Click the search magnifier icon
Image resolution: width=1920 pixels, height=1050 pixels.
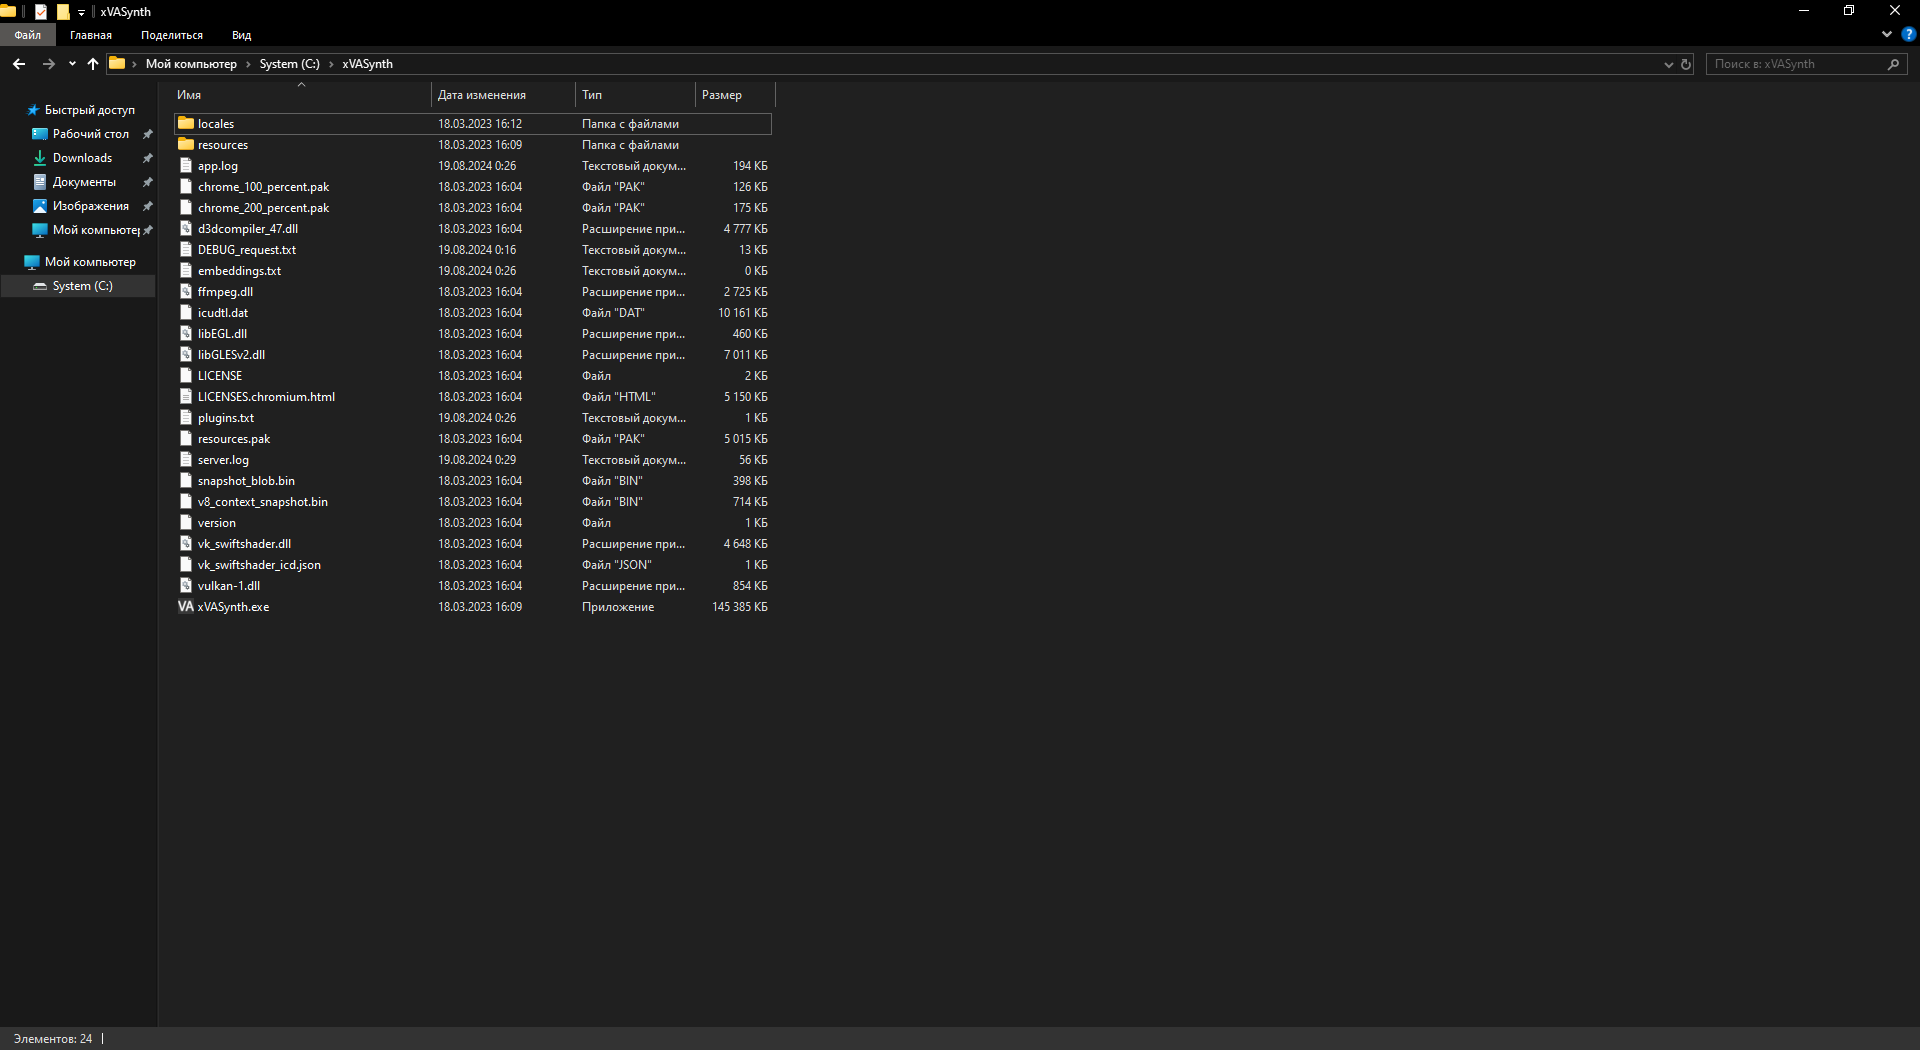click(1893, 64)
